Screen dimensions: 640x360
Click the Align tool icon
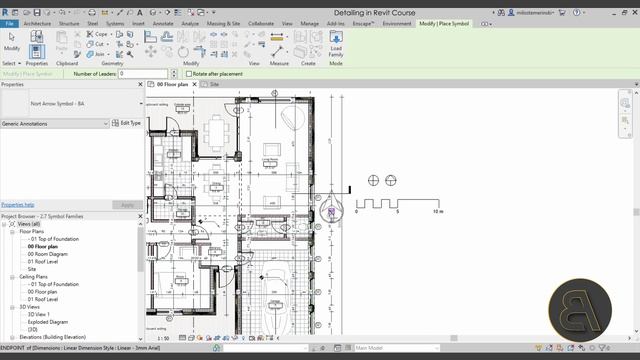pos(150,37)
